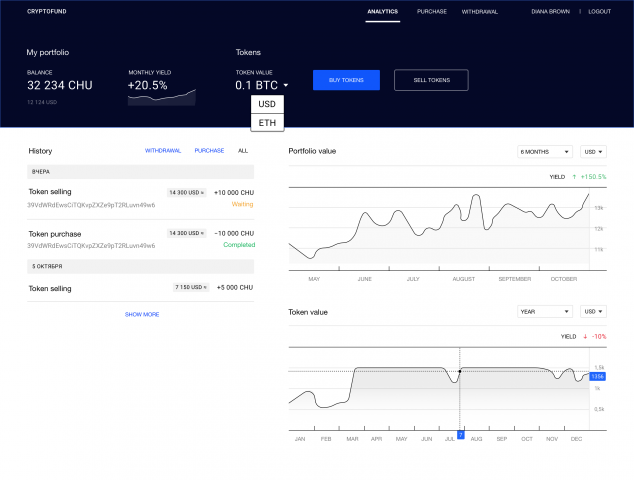
Task: Open the Analytics tab
Action: pos(383,11)
